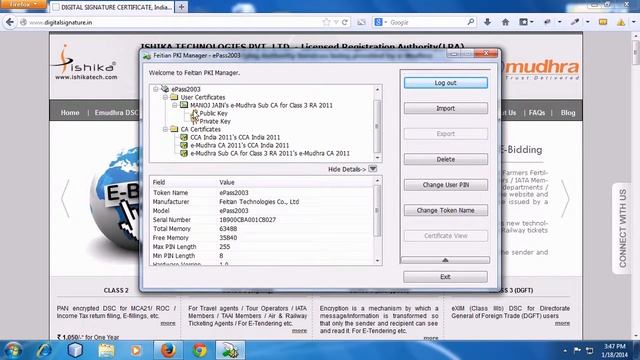Click the Firefox back arrow button

click(10, 22)
